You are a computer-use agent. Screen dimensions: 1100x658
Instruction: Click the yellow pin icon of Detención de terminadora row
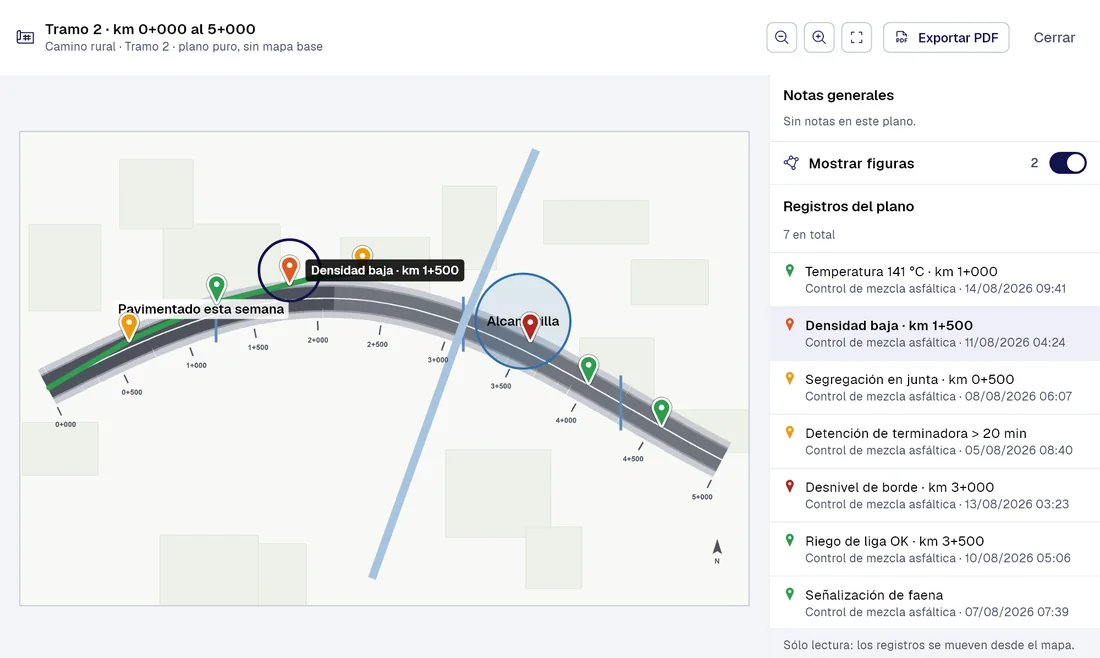[x=789, y=433]
